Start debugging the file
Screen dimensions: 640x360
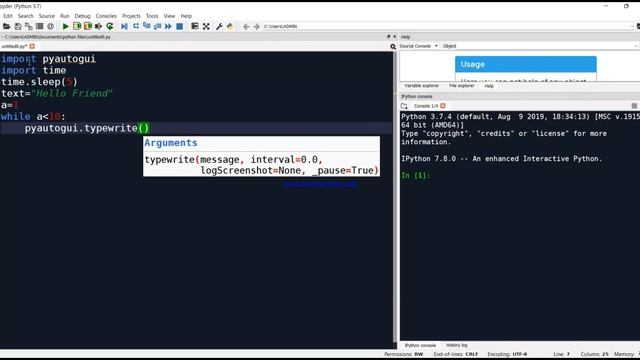[x=124, y=26]
